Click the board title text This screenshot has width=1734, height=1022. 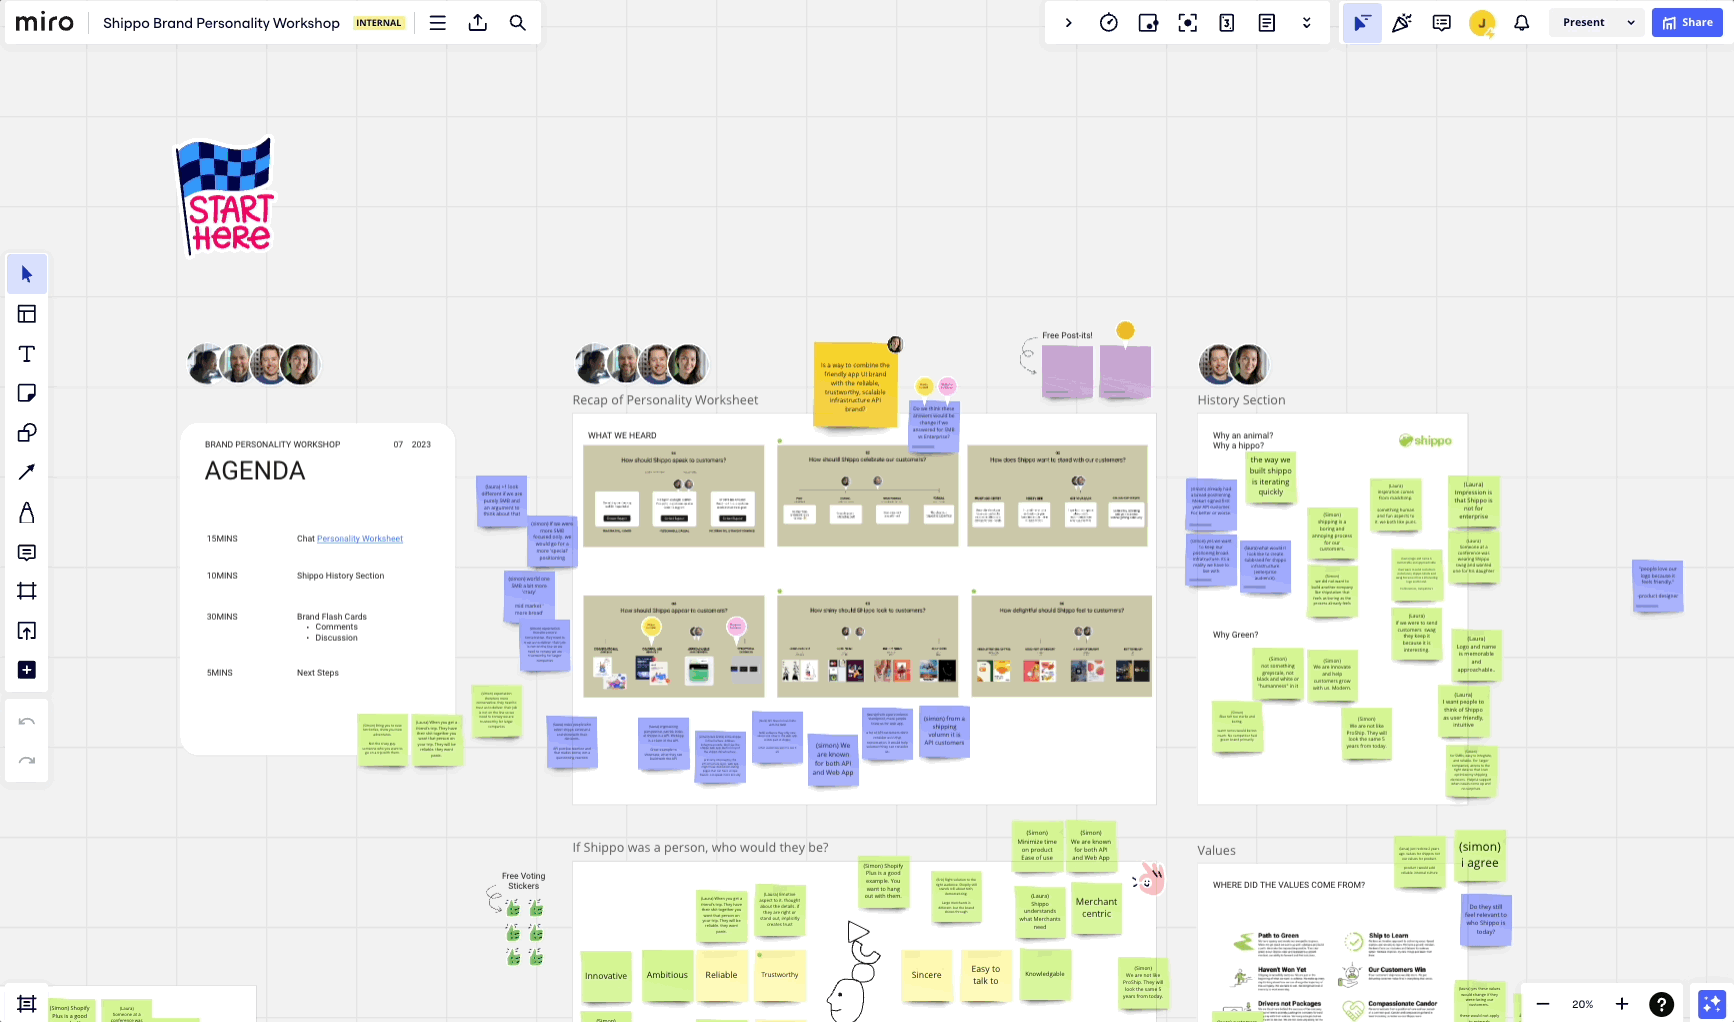coord(221,23)
